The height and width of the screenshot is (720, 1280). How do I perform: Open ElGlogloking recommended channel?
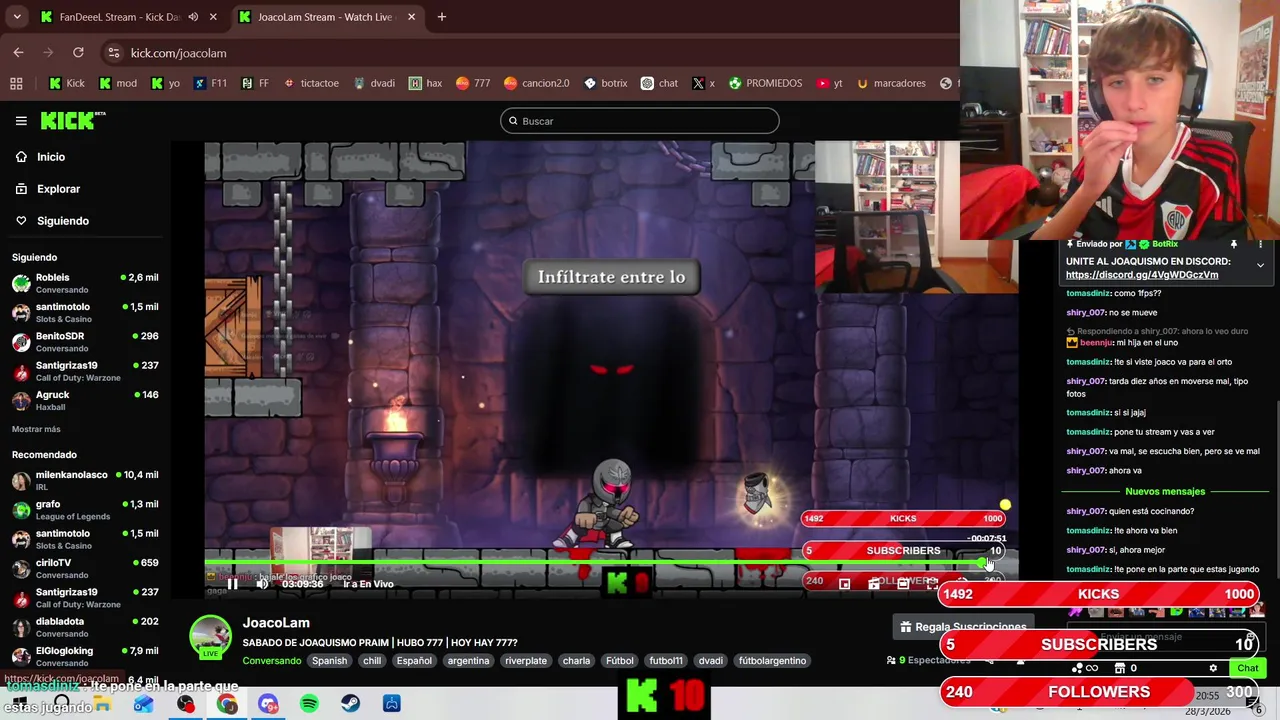click(85, 656)
